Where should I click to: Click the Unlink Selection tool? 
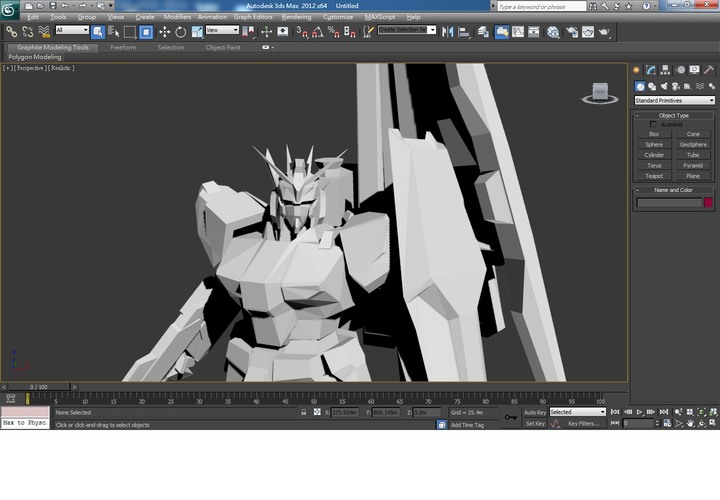coord(28,32)
